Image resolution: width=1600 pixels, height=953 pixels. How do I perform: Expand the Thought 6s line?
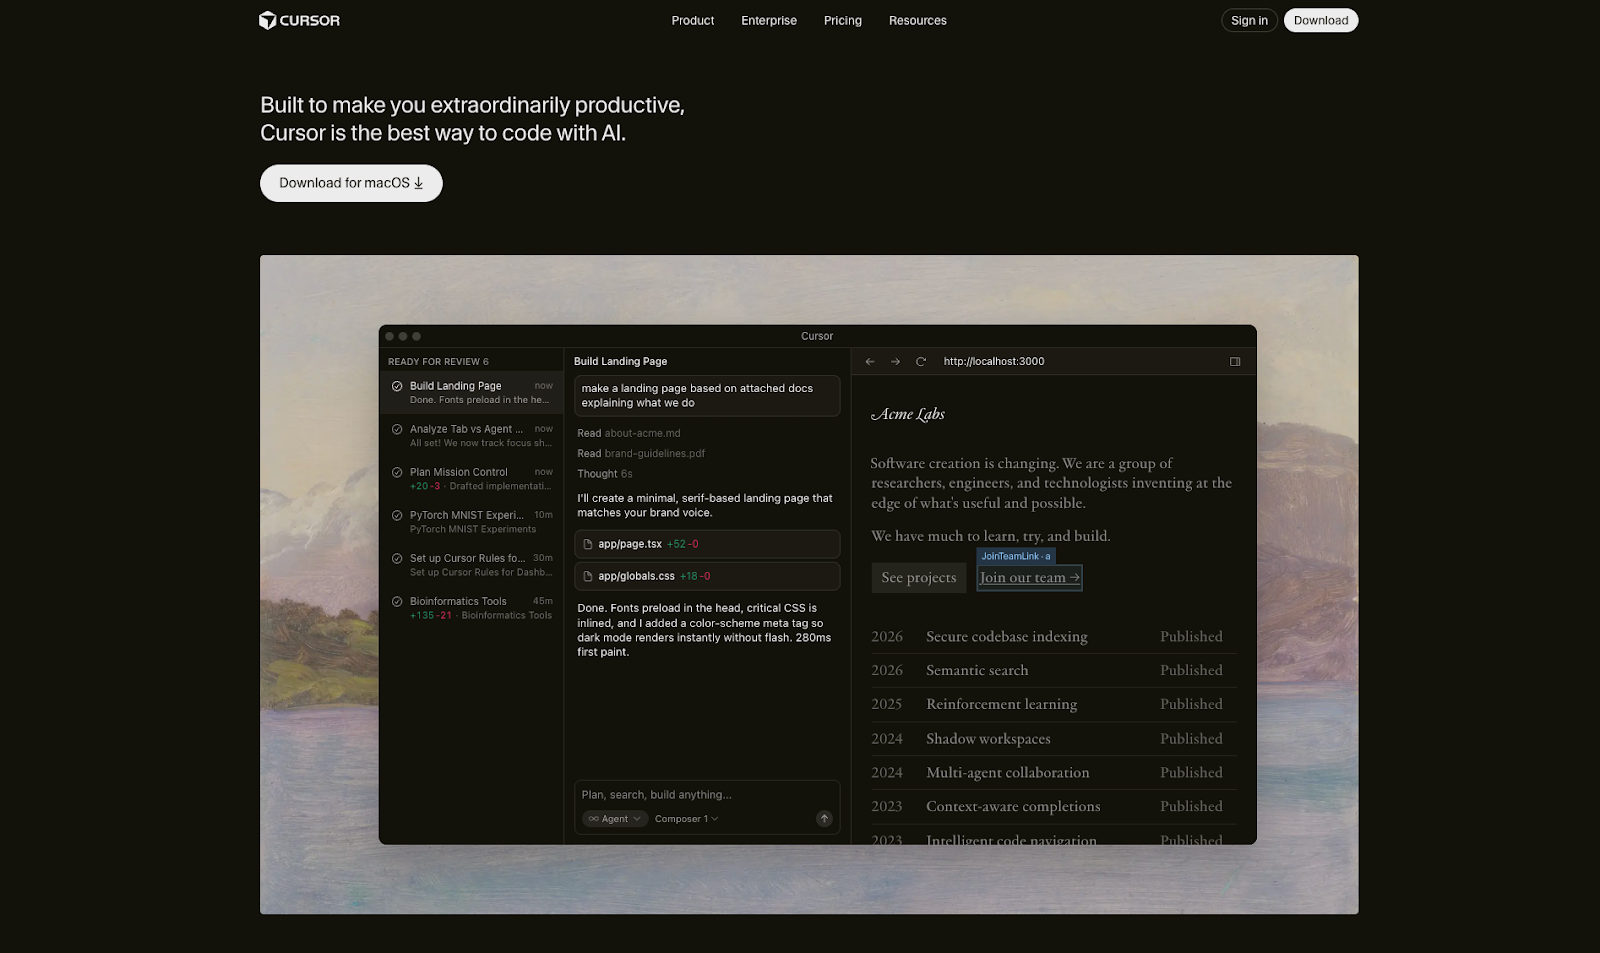click(604, 474)
